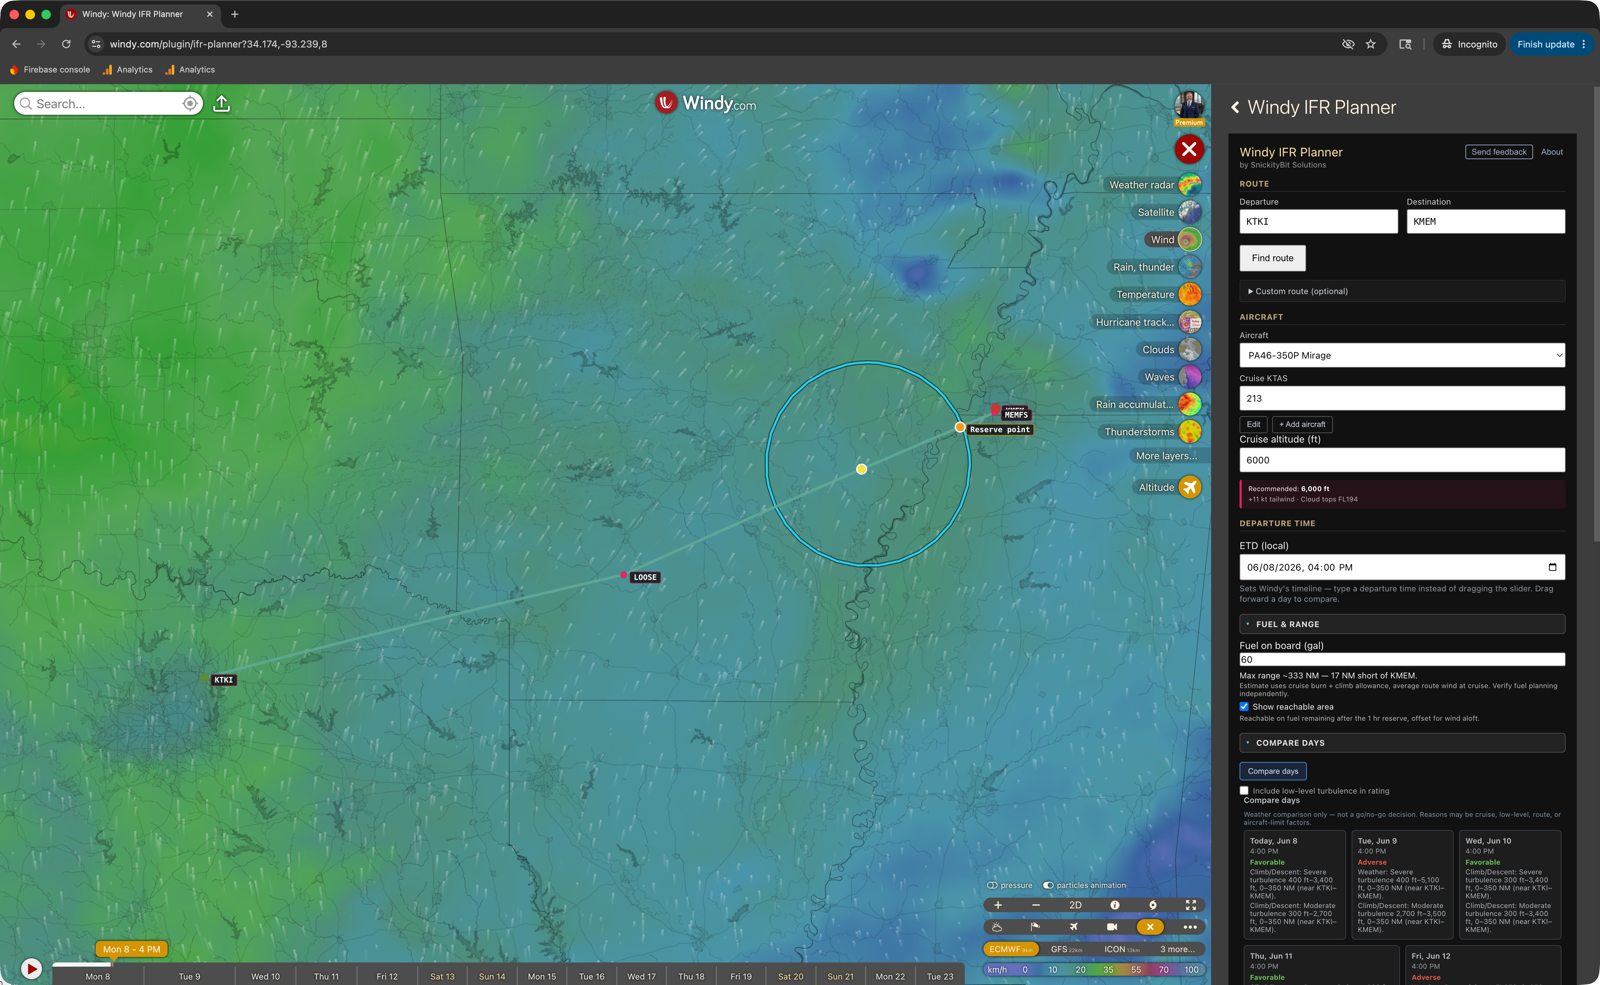Select the ECMWF model tab
1600x985 pixels.
pos(1011,949)
